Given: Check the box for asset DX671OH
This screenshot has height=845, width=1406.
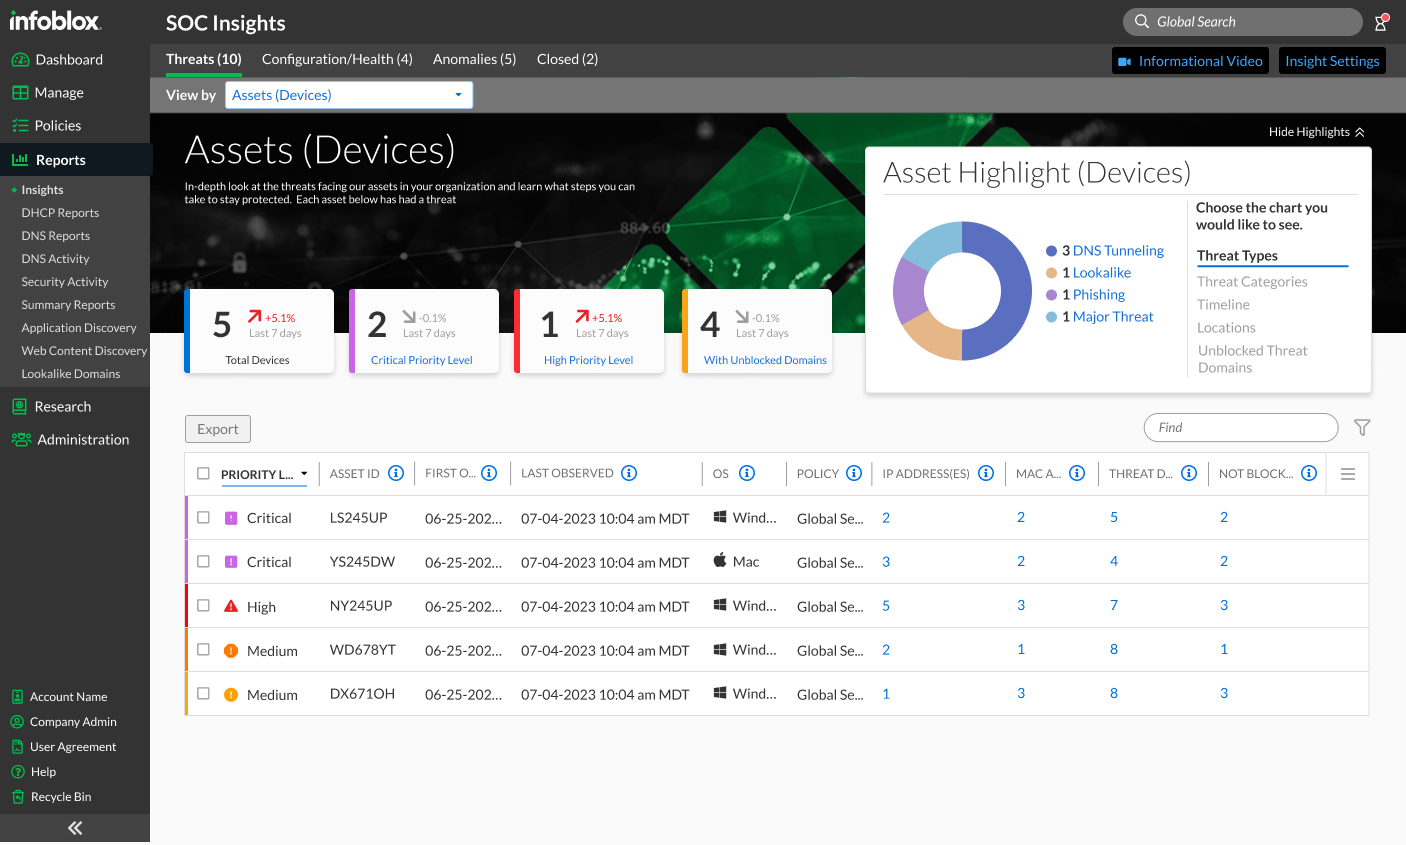Looking at the screenshot, I should pos(203,694).
